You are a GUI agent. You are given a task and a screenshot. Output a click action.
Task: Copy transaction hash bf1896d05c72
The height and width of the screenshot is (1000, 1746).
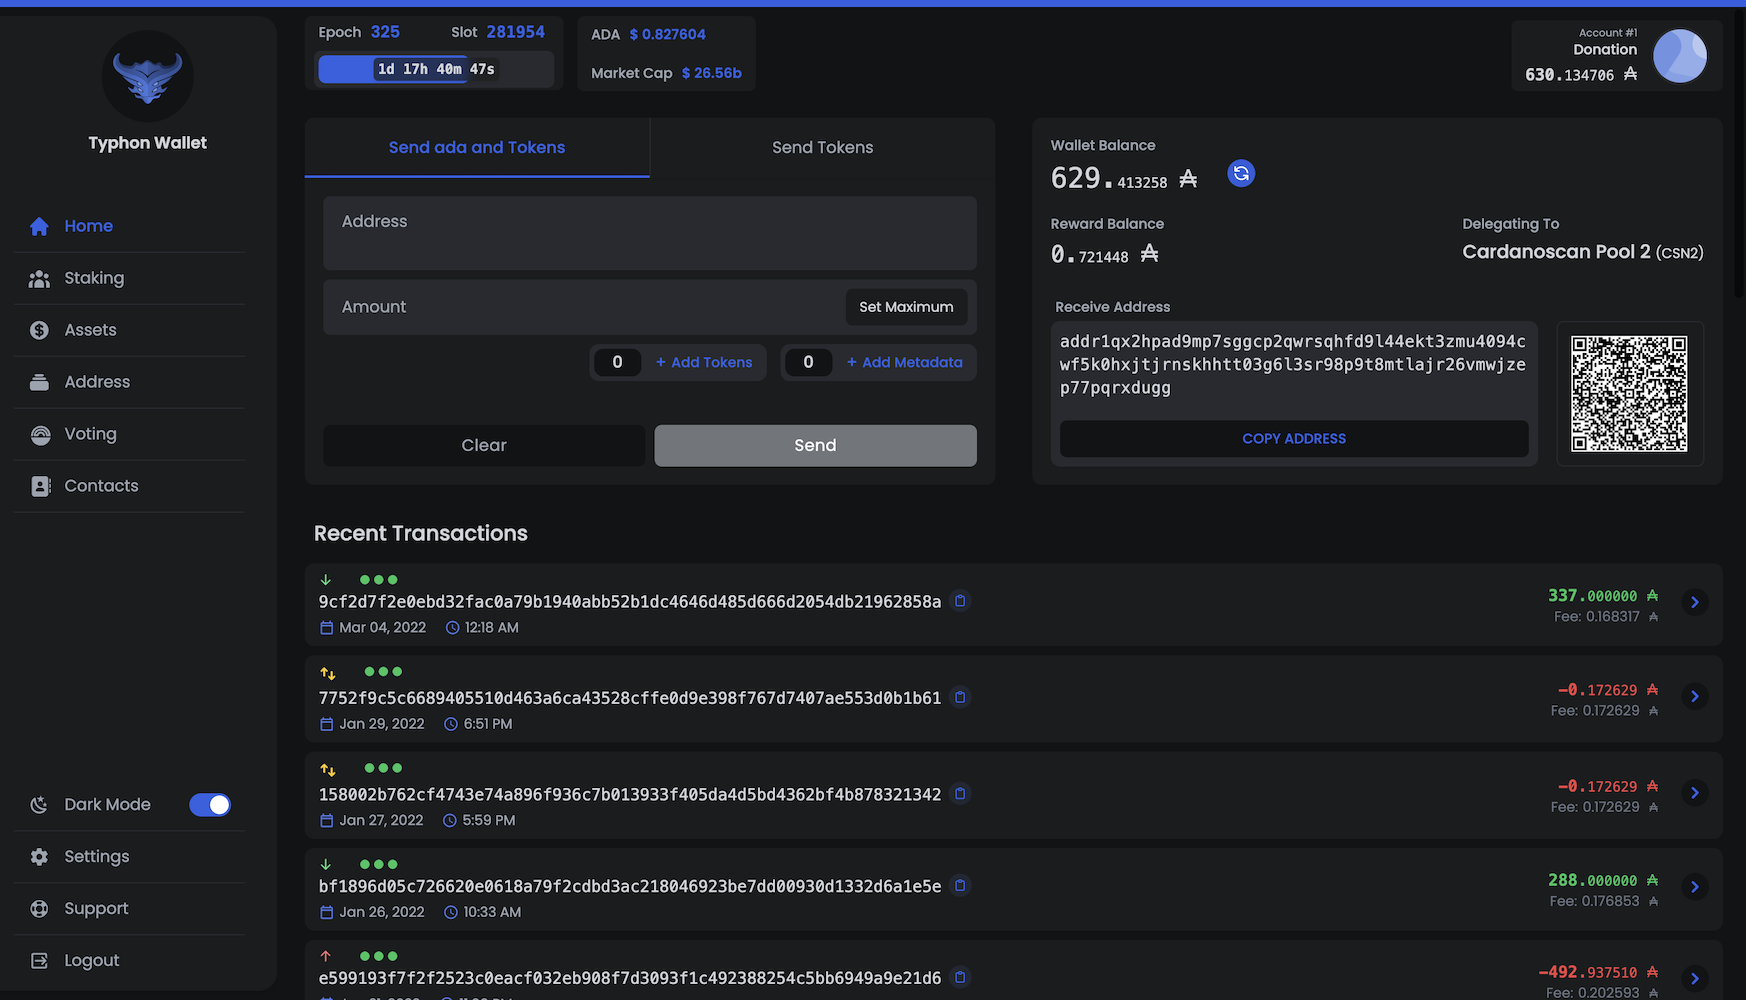pyautogui.click(x=960, y=885)
